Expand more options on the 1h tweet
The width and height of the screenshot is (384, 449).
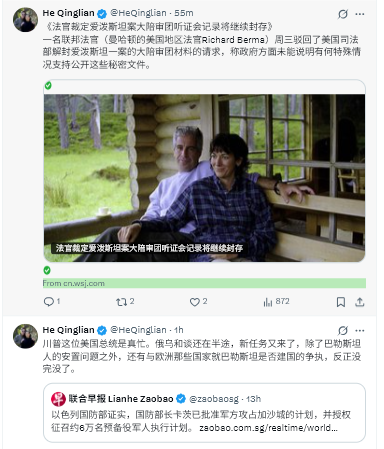[360, 331]
